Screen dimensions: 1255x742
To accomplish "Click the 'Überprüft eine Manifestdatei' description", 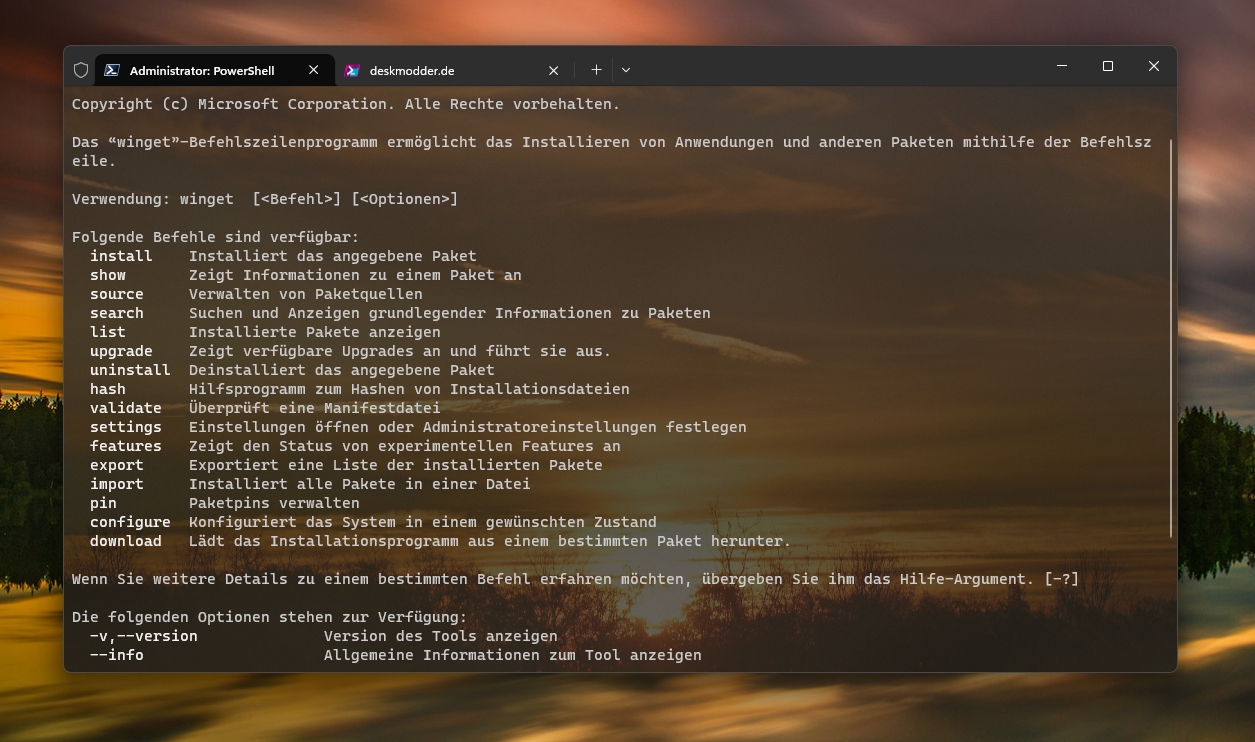I will coord(315,408).
